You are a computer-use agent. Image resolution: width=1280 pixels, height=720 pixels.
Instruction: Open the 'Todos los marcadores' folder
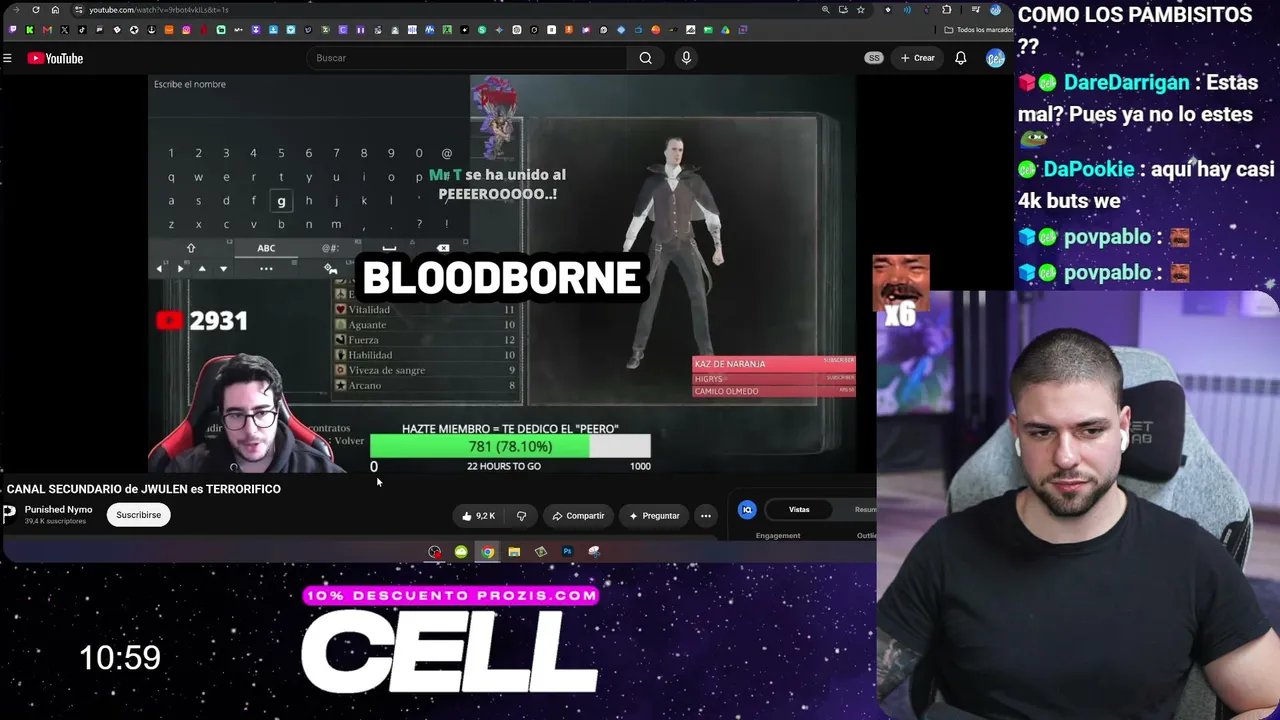point(980,30)
